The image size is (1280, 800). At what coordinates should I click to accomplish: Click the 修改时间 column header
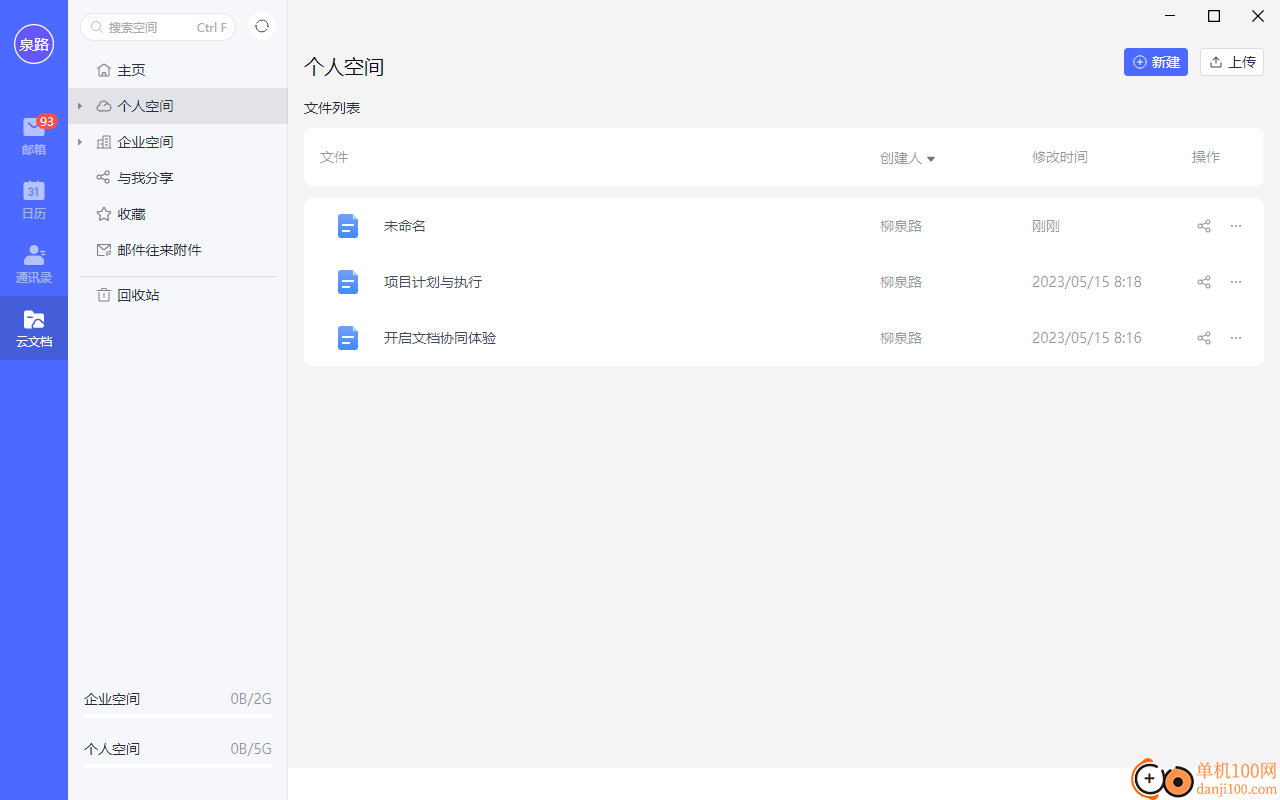point(1060,157)
